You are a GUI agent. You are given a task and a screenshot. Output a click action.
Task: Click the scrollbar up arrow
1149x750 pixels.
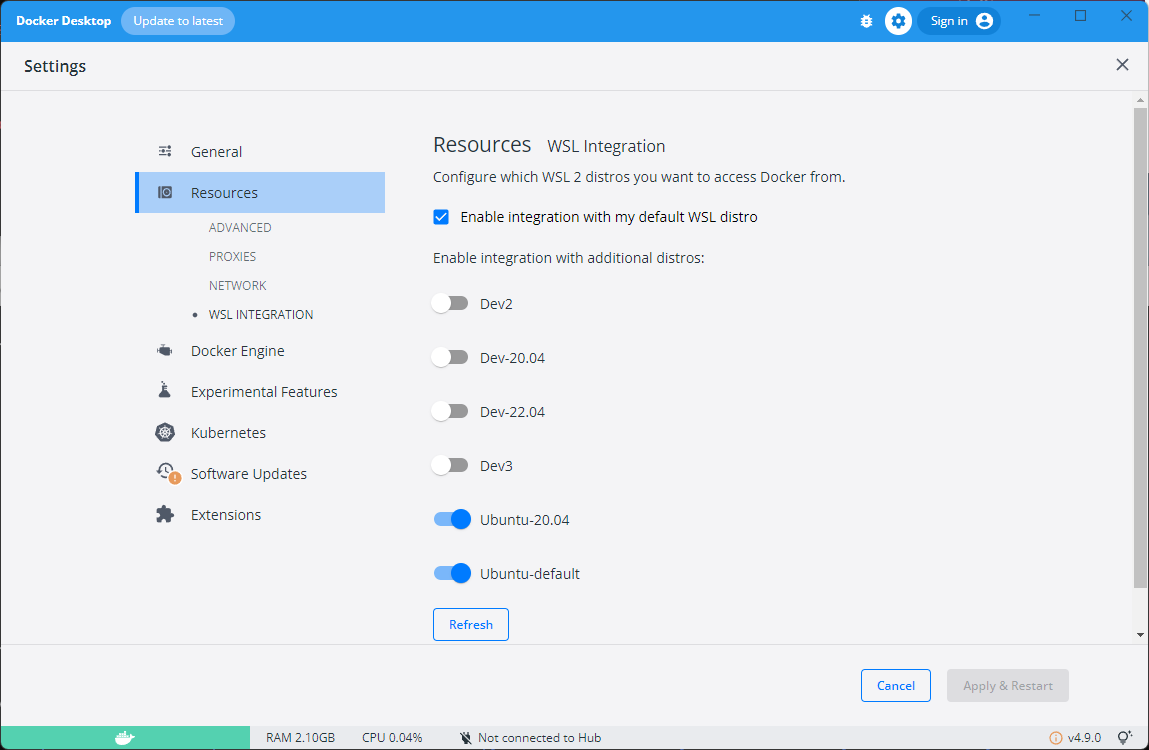pos(1140,100)
